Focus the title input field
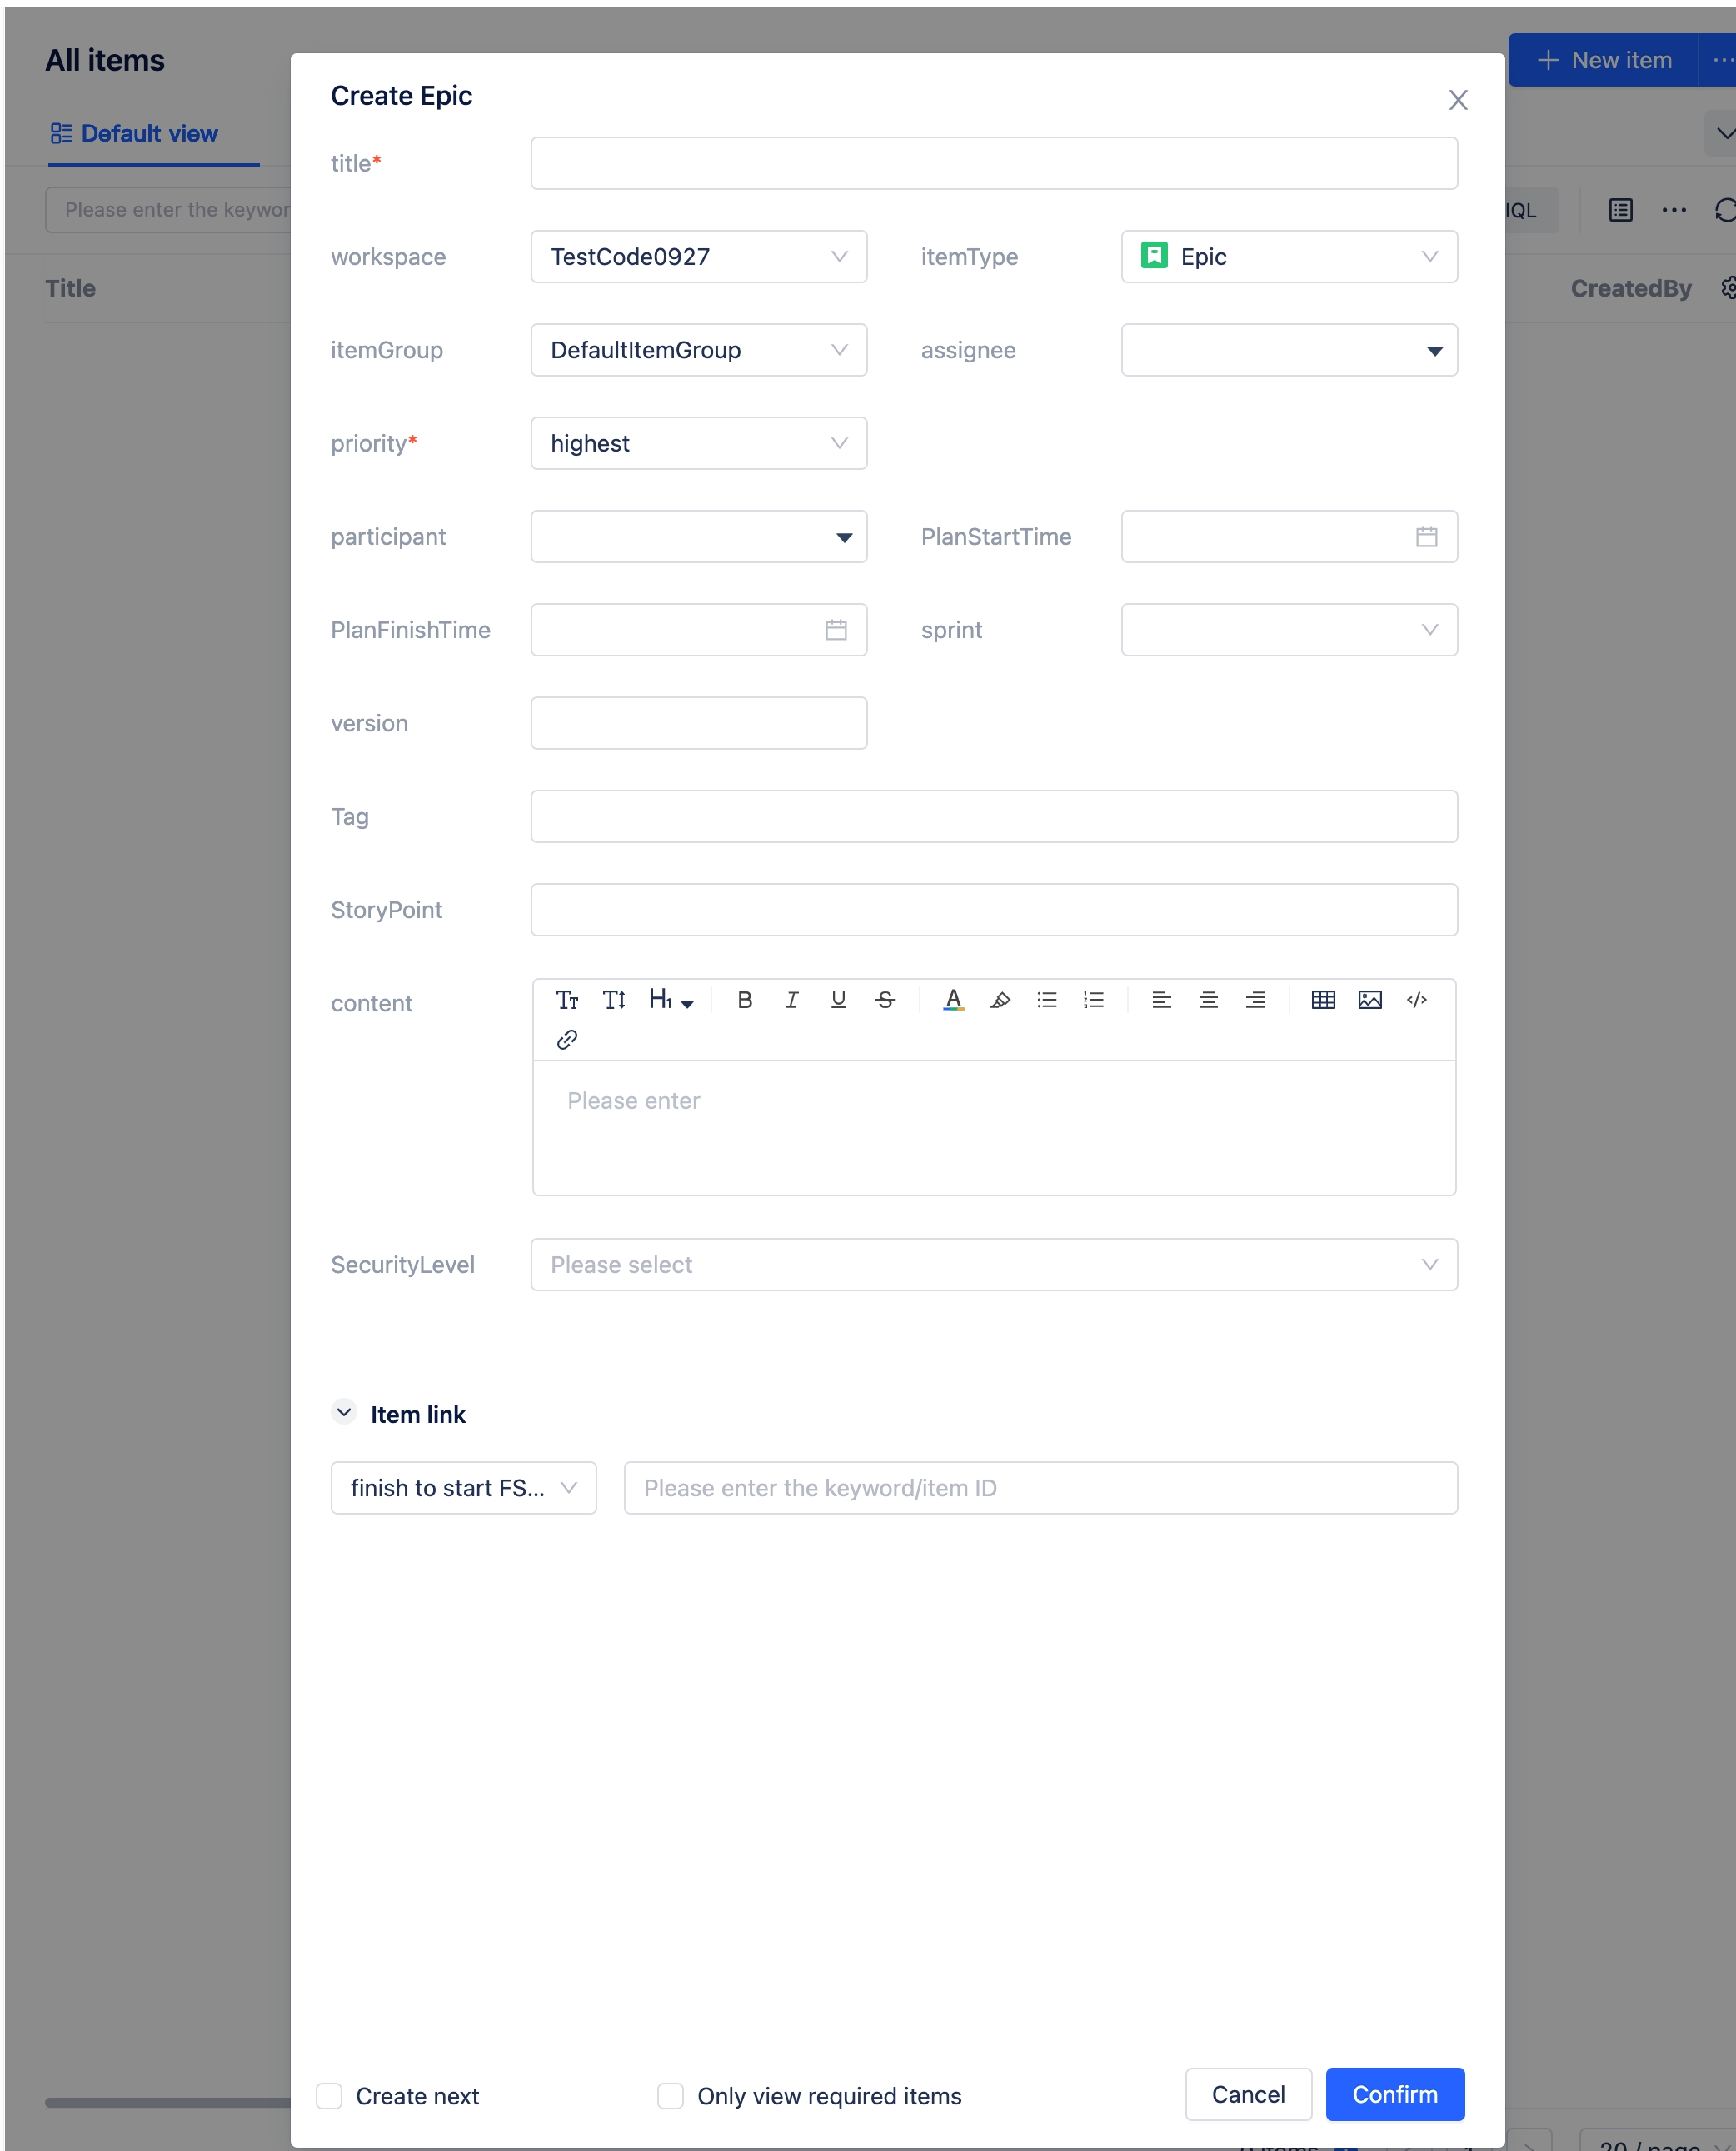1736x2151 pixels. pos(993,164)
